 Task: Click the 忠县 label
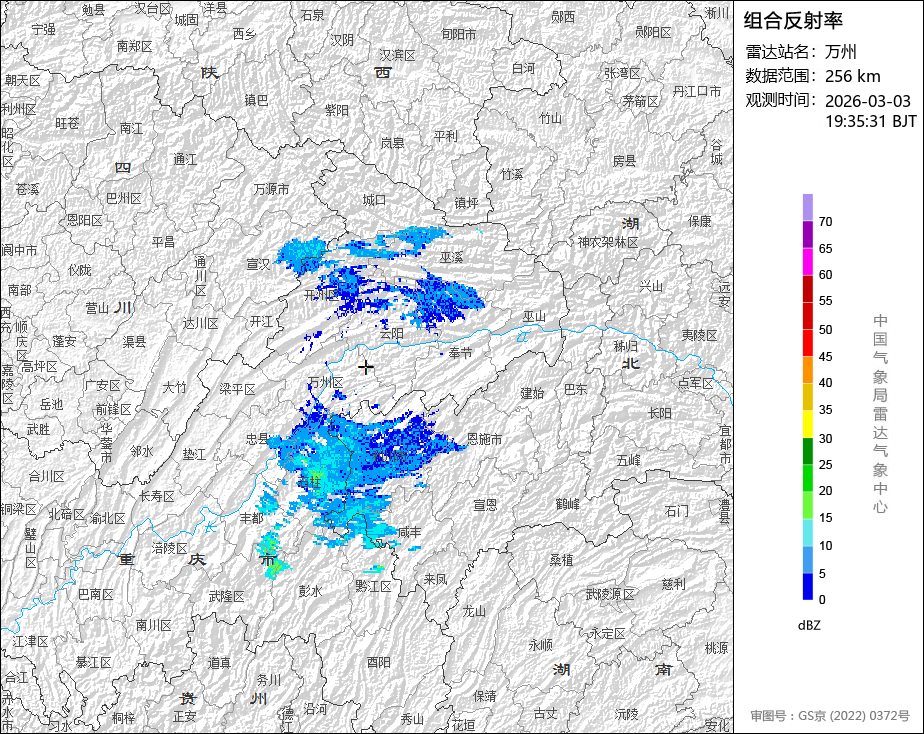[258, 439]
